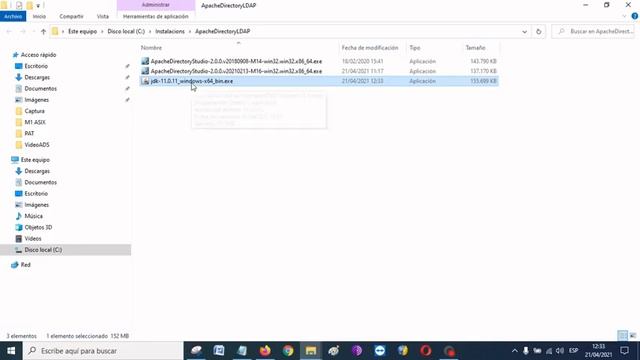Open the Archivo ribbon tab
The height and width of the screenshot is (360, 640).
click(13, 16)
